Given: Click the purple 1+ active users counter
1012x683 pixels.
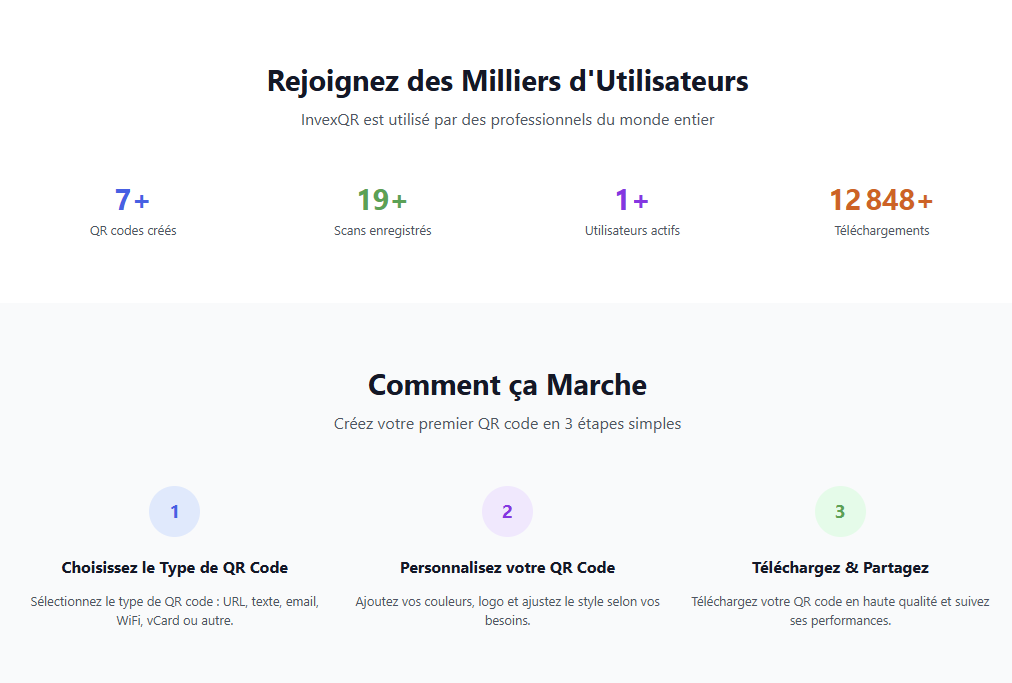Looking at the screenshot, I should pos(632,200).
